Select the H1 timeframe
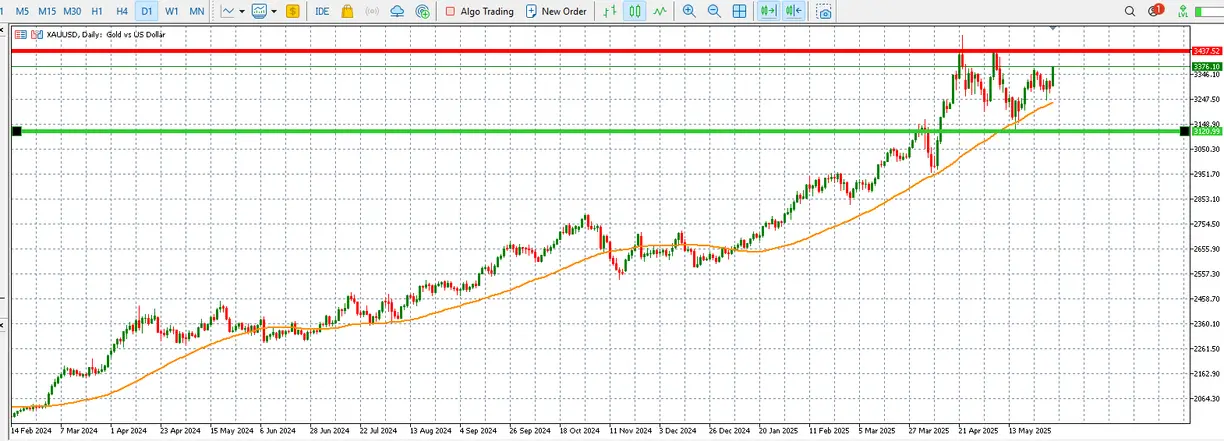This screenshot has width=1224, height=441. 97,11
